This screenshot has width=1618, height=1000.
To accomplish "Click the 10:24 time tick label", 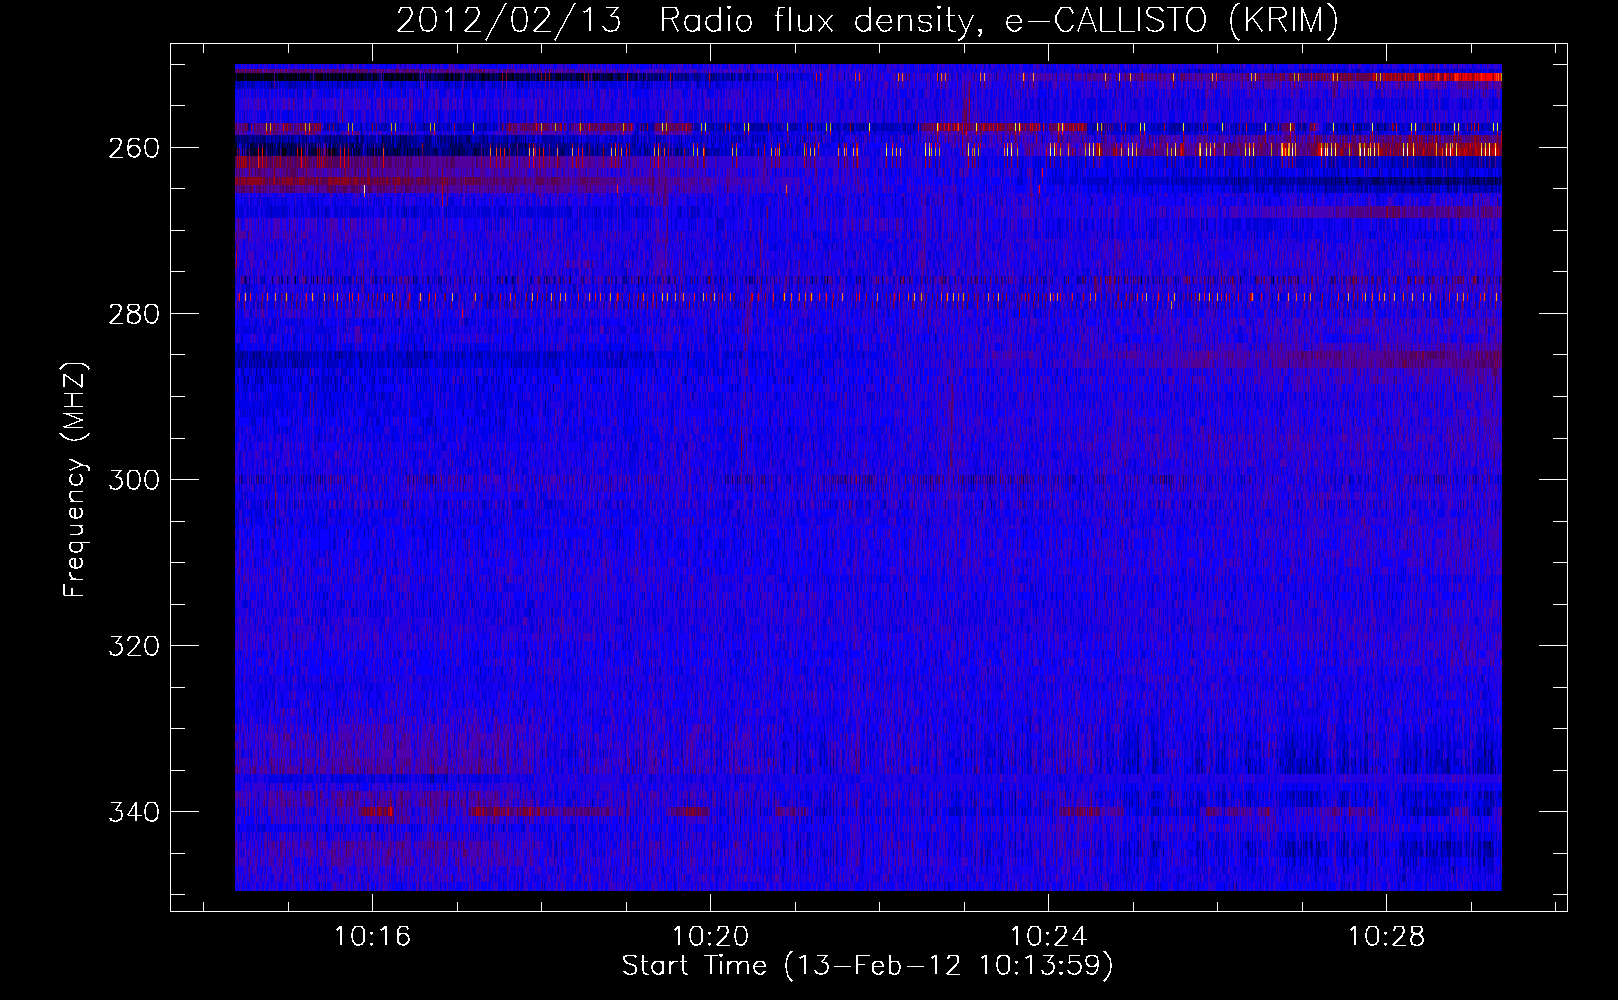I will pos(1048,937).
